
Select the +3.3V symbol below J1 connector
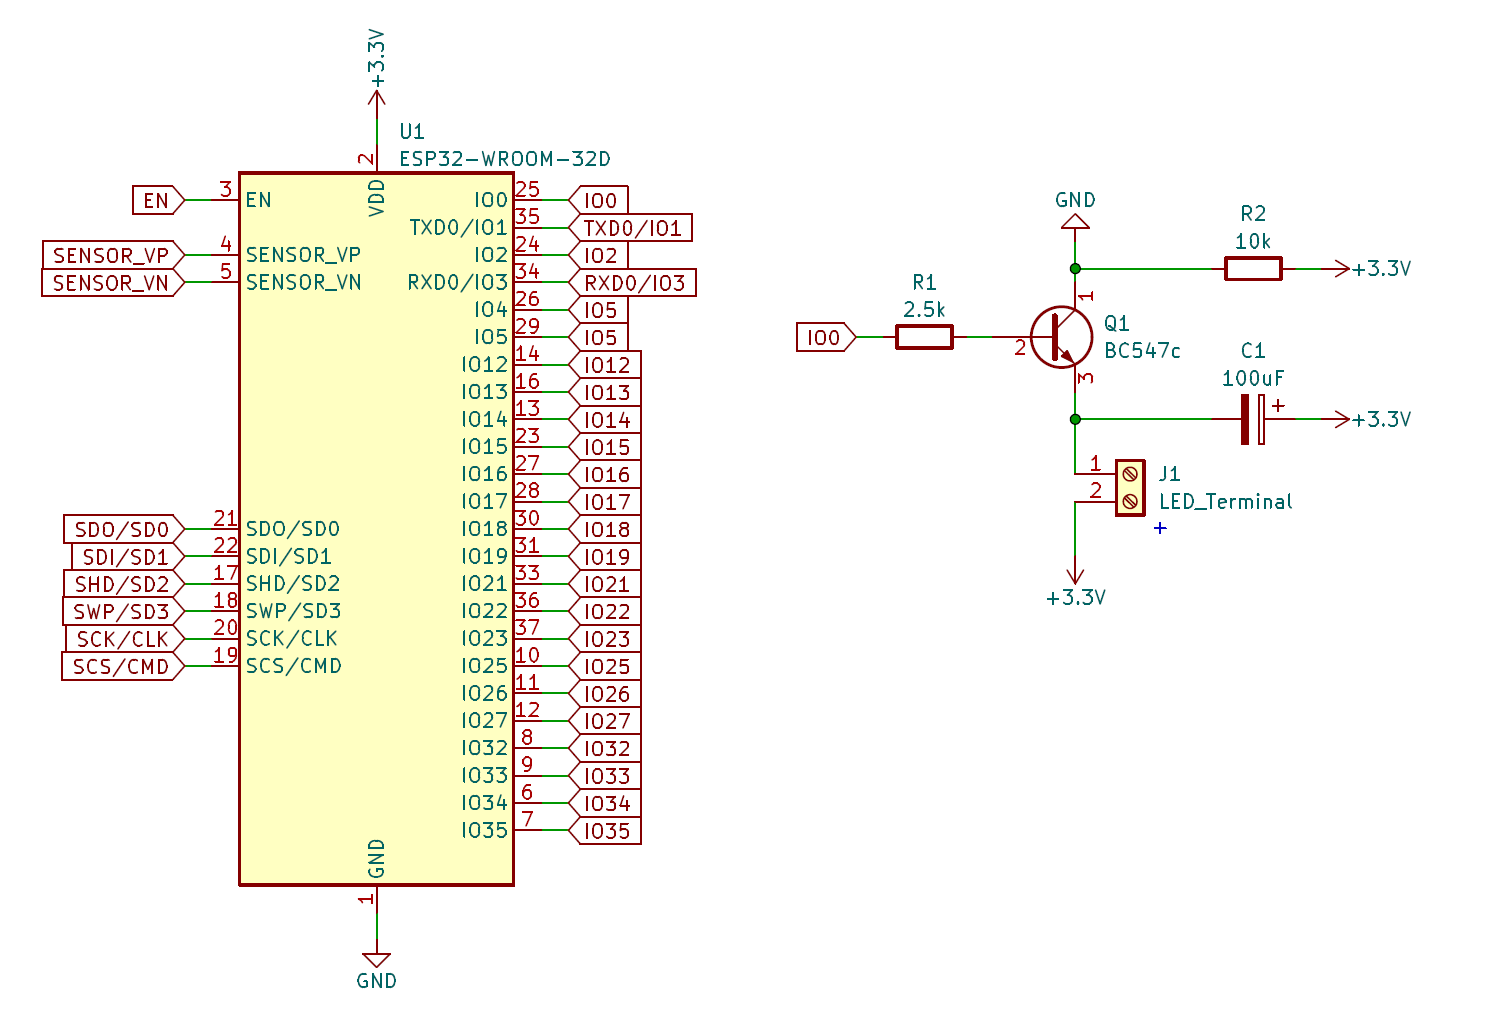point(1075,576)
